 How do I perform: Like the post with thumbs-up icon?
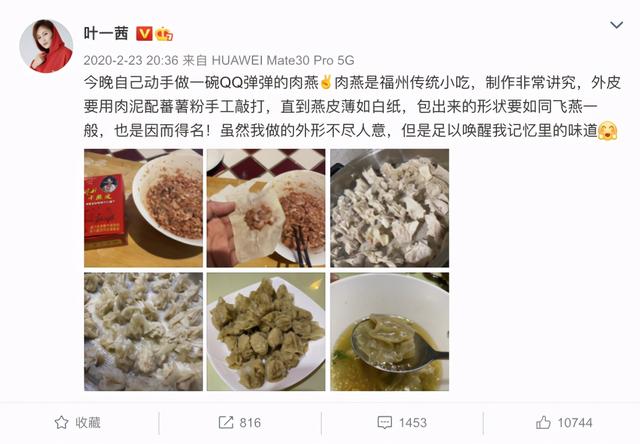543,422
